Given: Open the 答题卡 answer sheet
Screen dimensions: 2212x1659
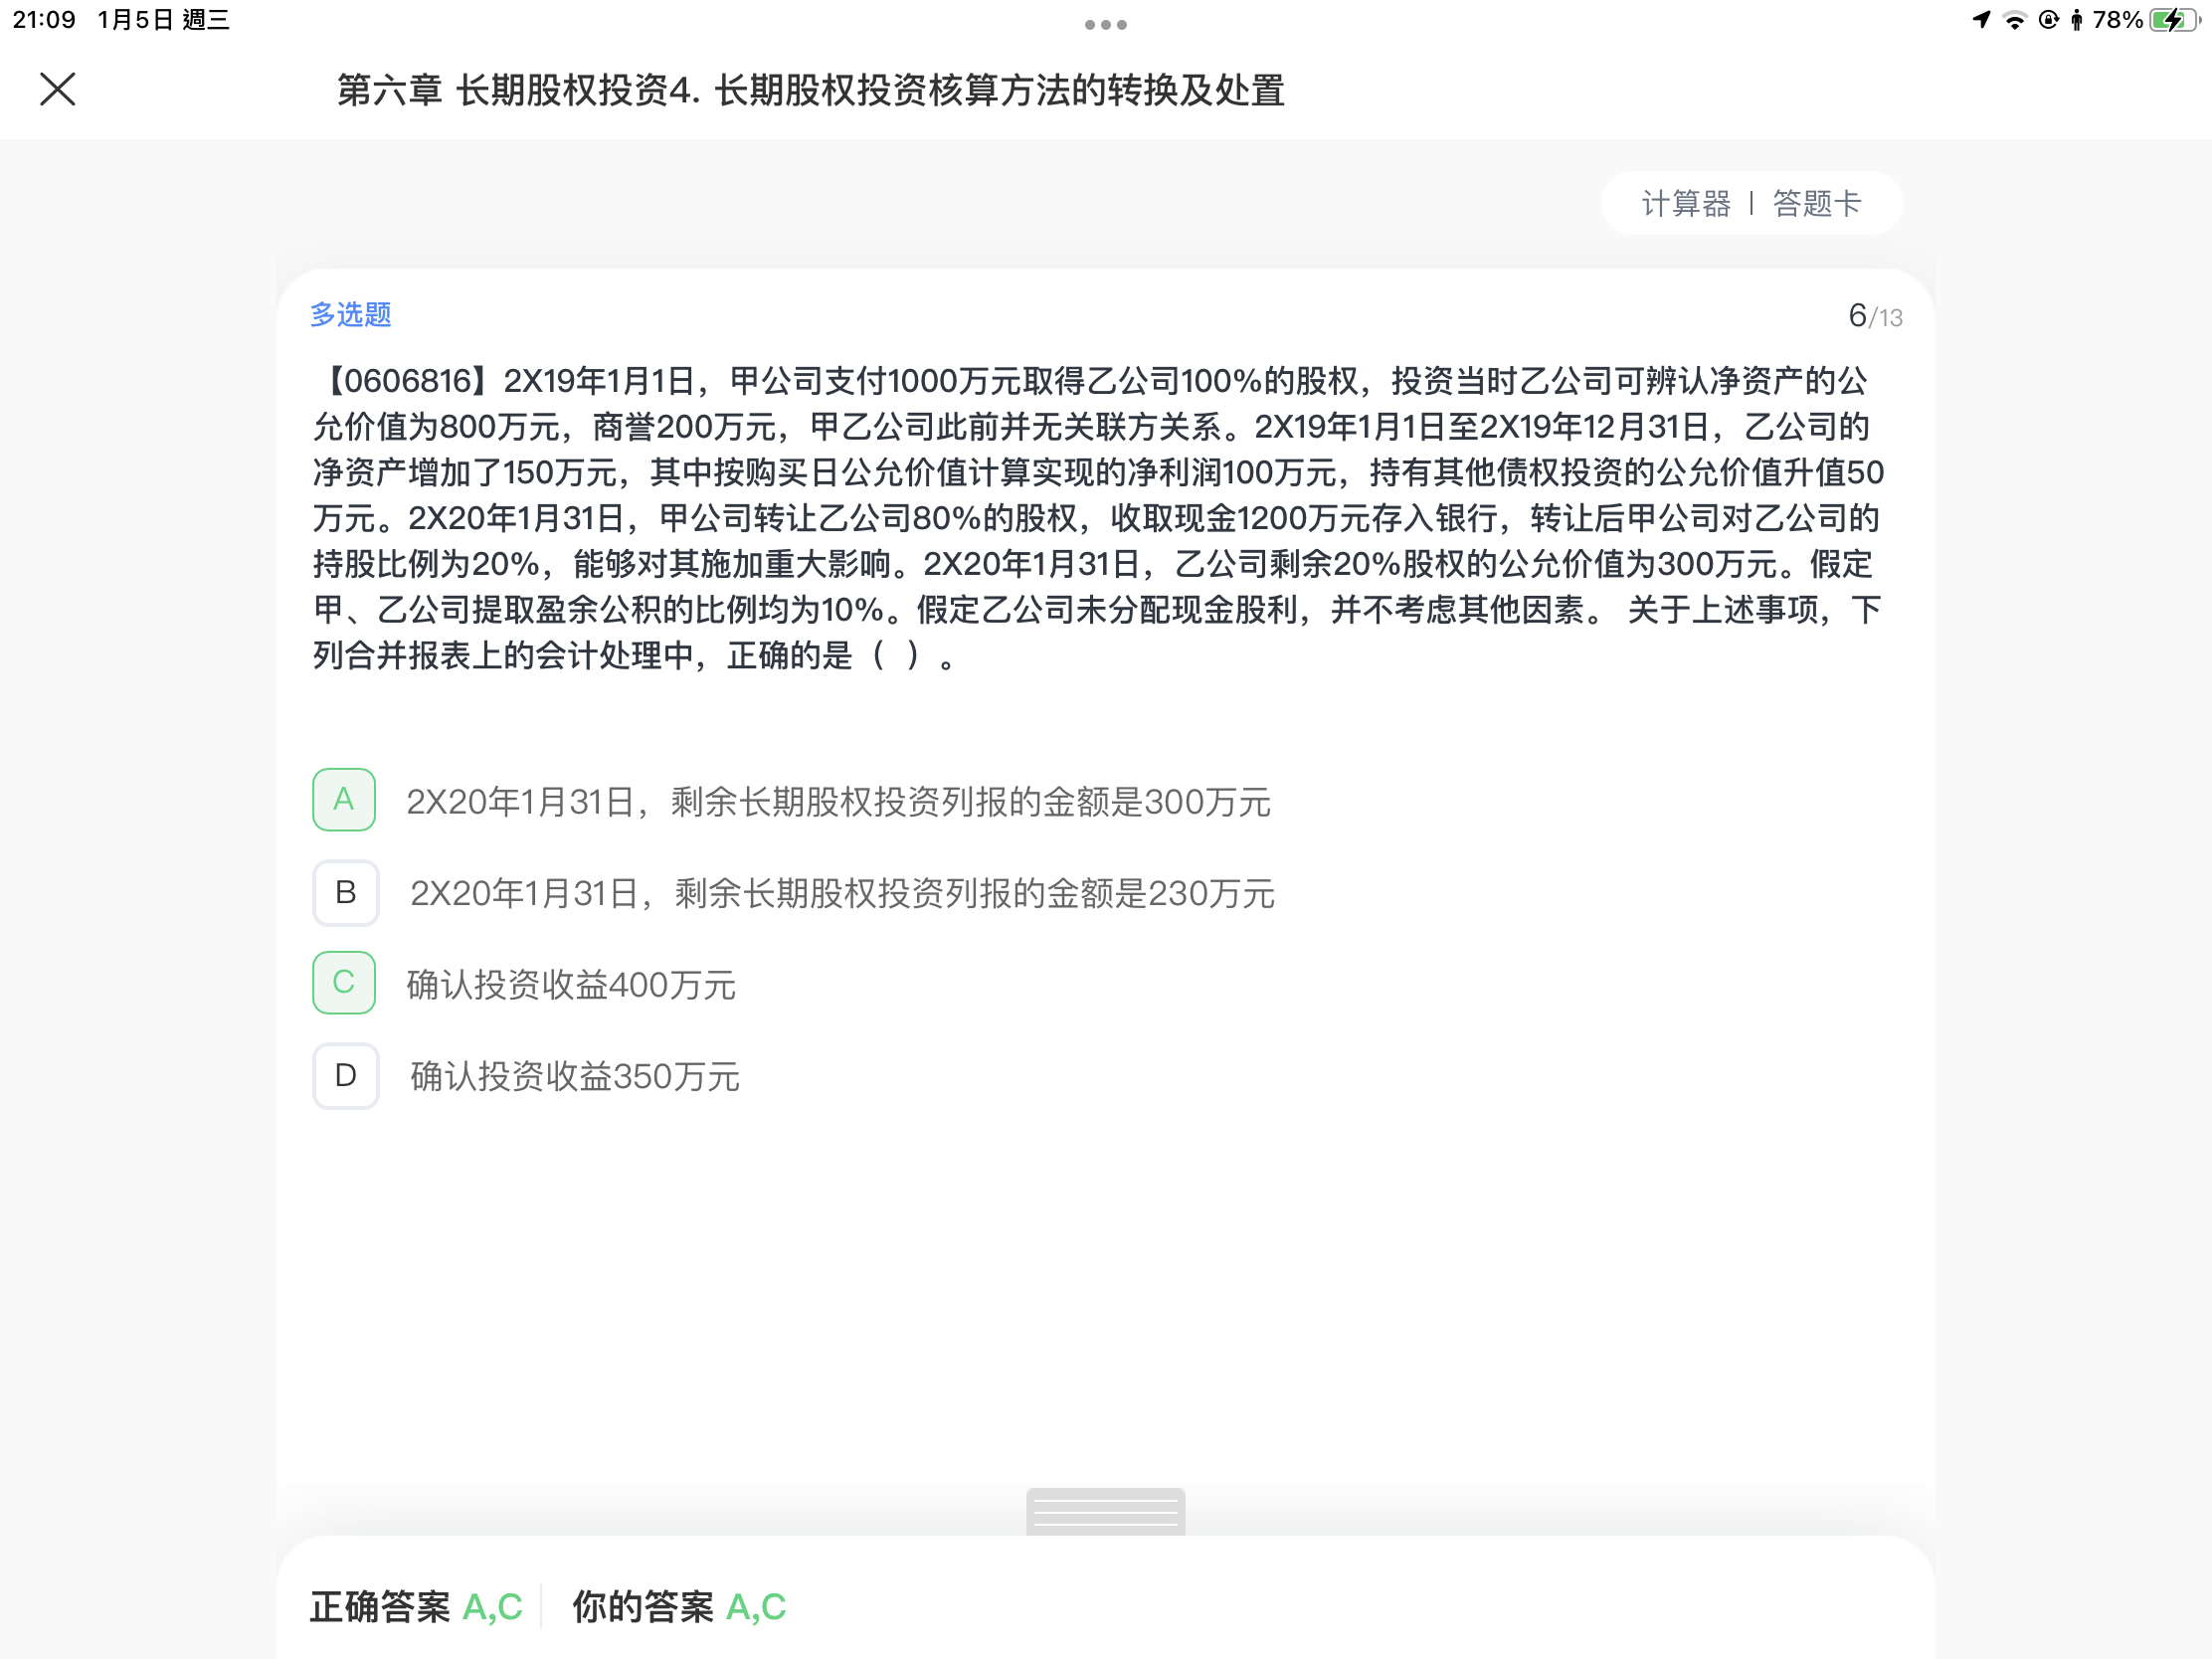Looking at the screenshot, I should (1817, 204).
